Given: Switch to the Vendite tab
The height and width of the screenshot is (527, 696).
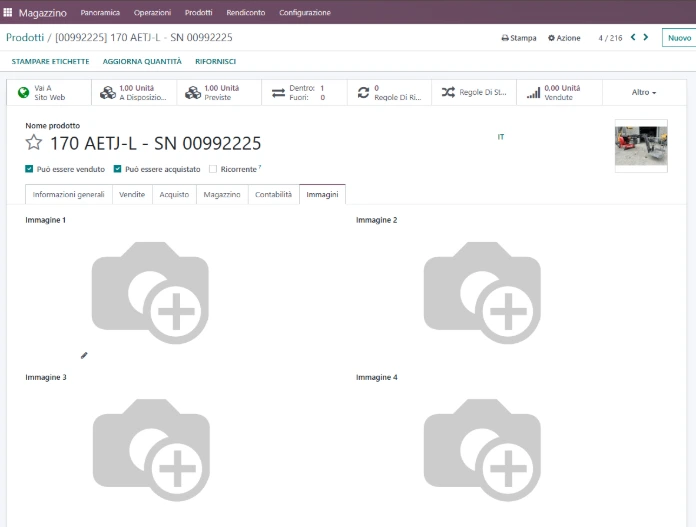Looking at the screenshot, I should coord(132,194).
